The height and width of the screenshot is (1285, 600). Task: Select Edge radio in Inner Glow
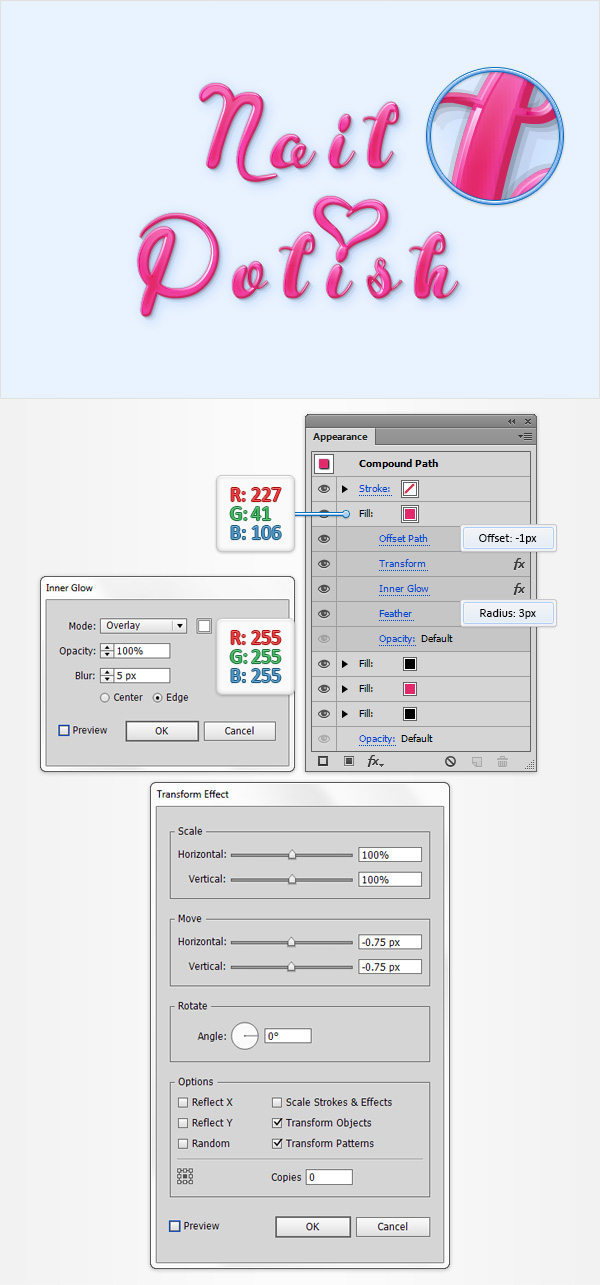(x=157, y=698)
